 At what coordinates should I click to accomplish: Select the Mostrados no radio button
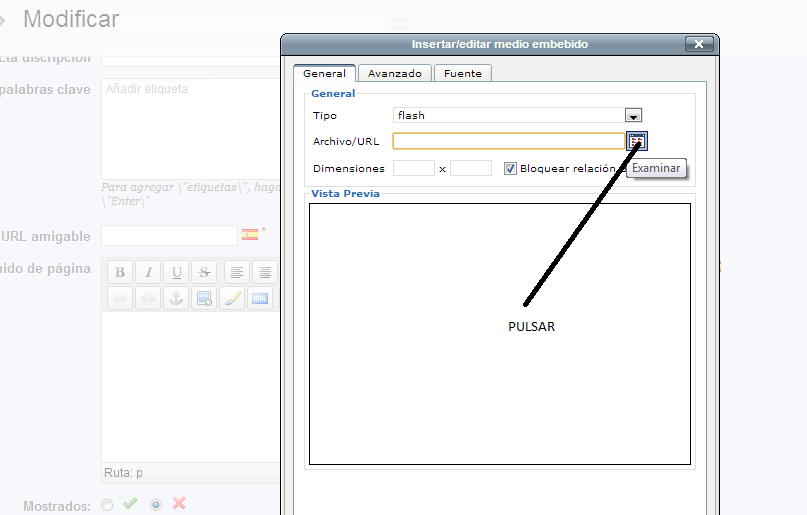pos(156,505)
